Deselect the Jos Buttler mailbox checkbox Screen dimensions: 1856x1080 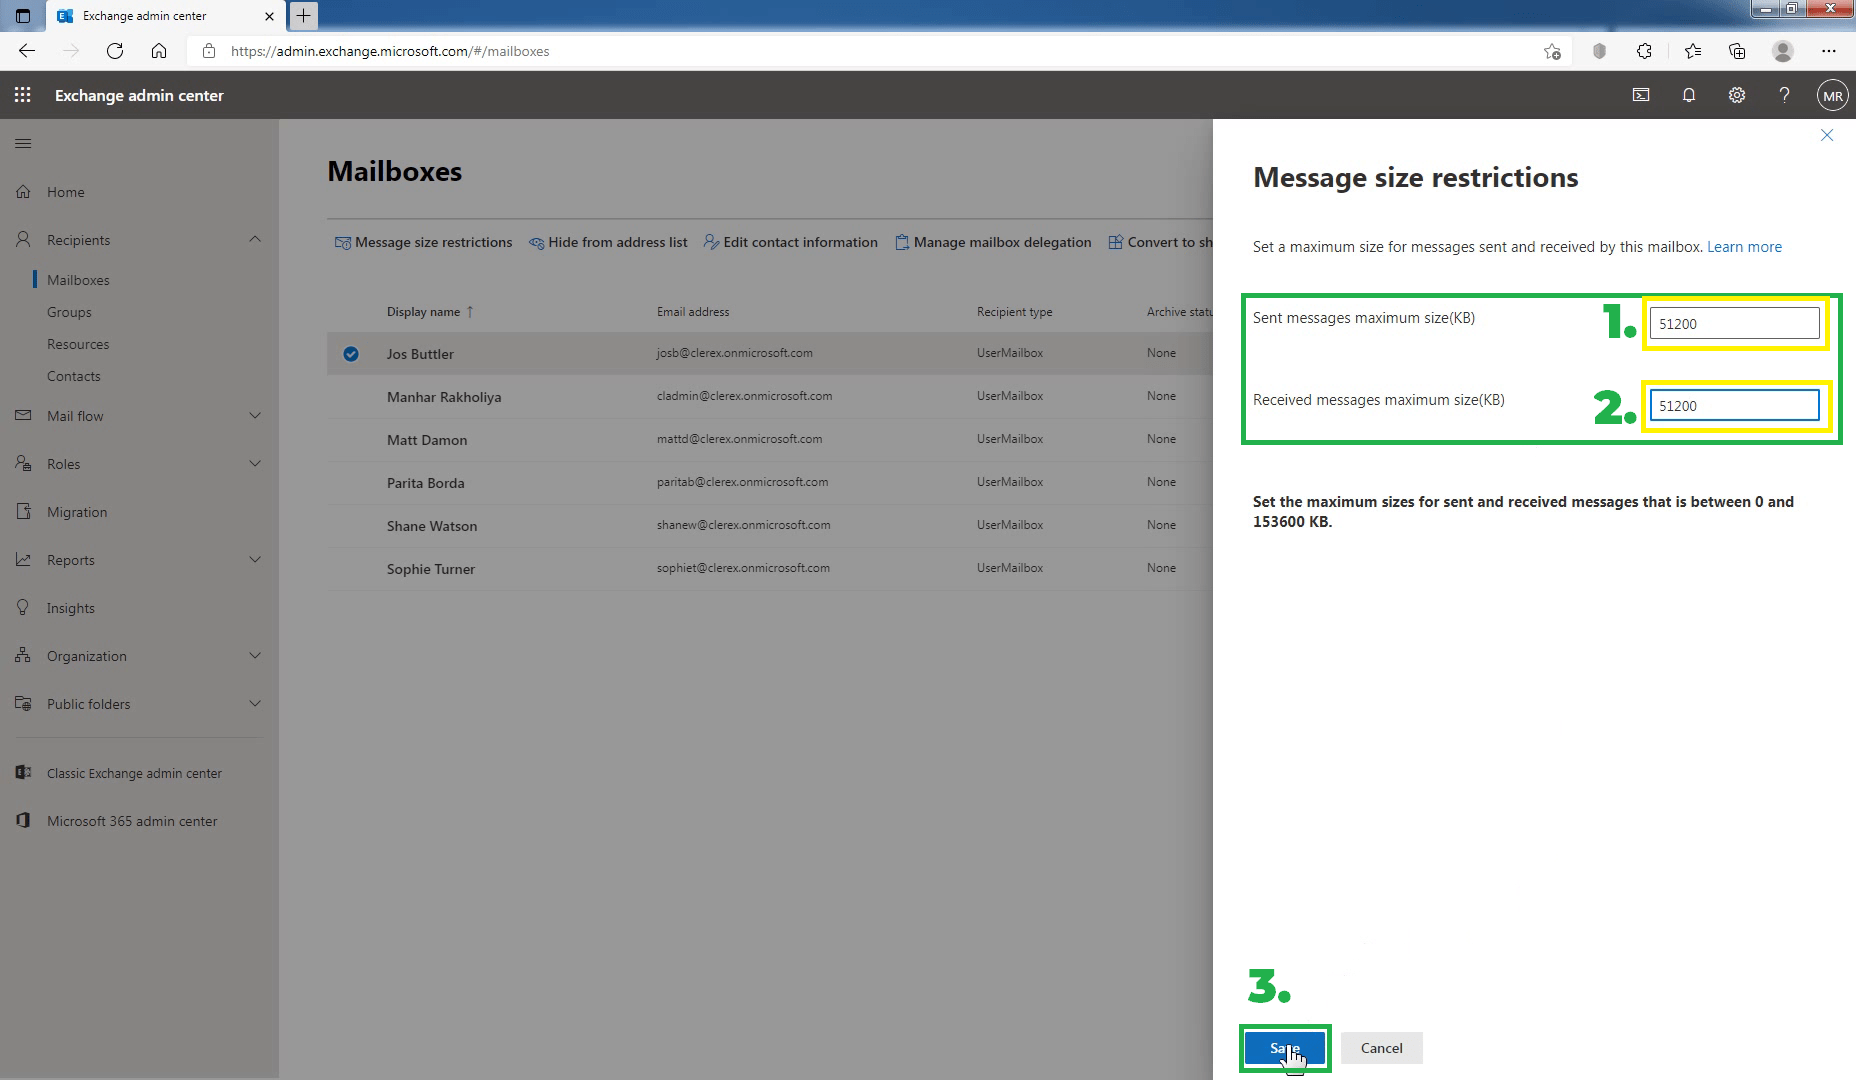tap(349, 353)
